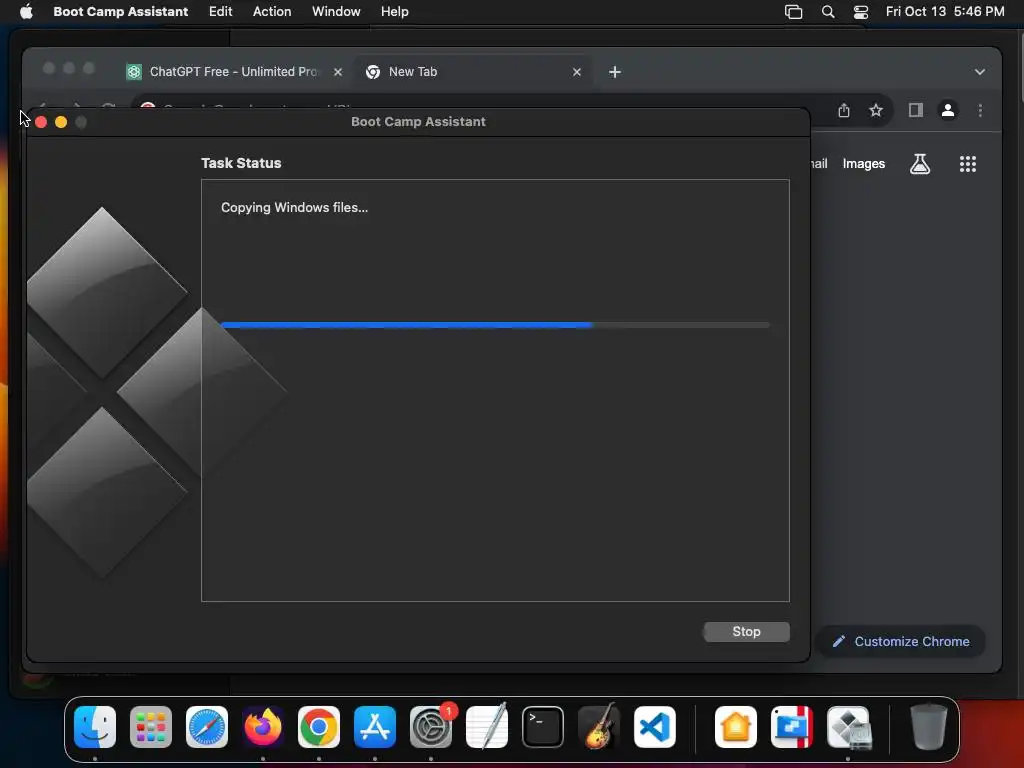
Task: Bookmark this tab with the star icon
Action: pos(876,110)
